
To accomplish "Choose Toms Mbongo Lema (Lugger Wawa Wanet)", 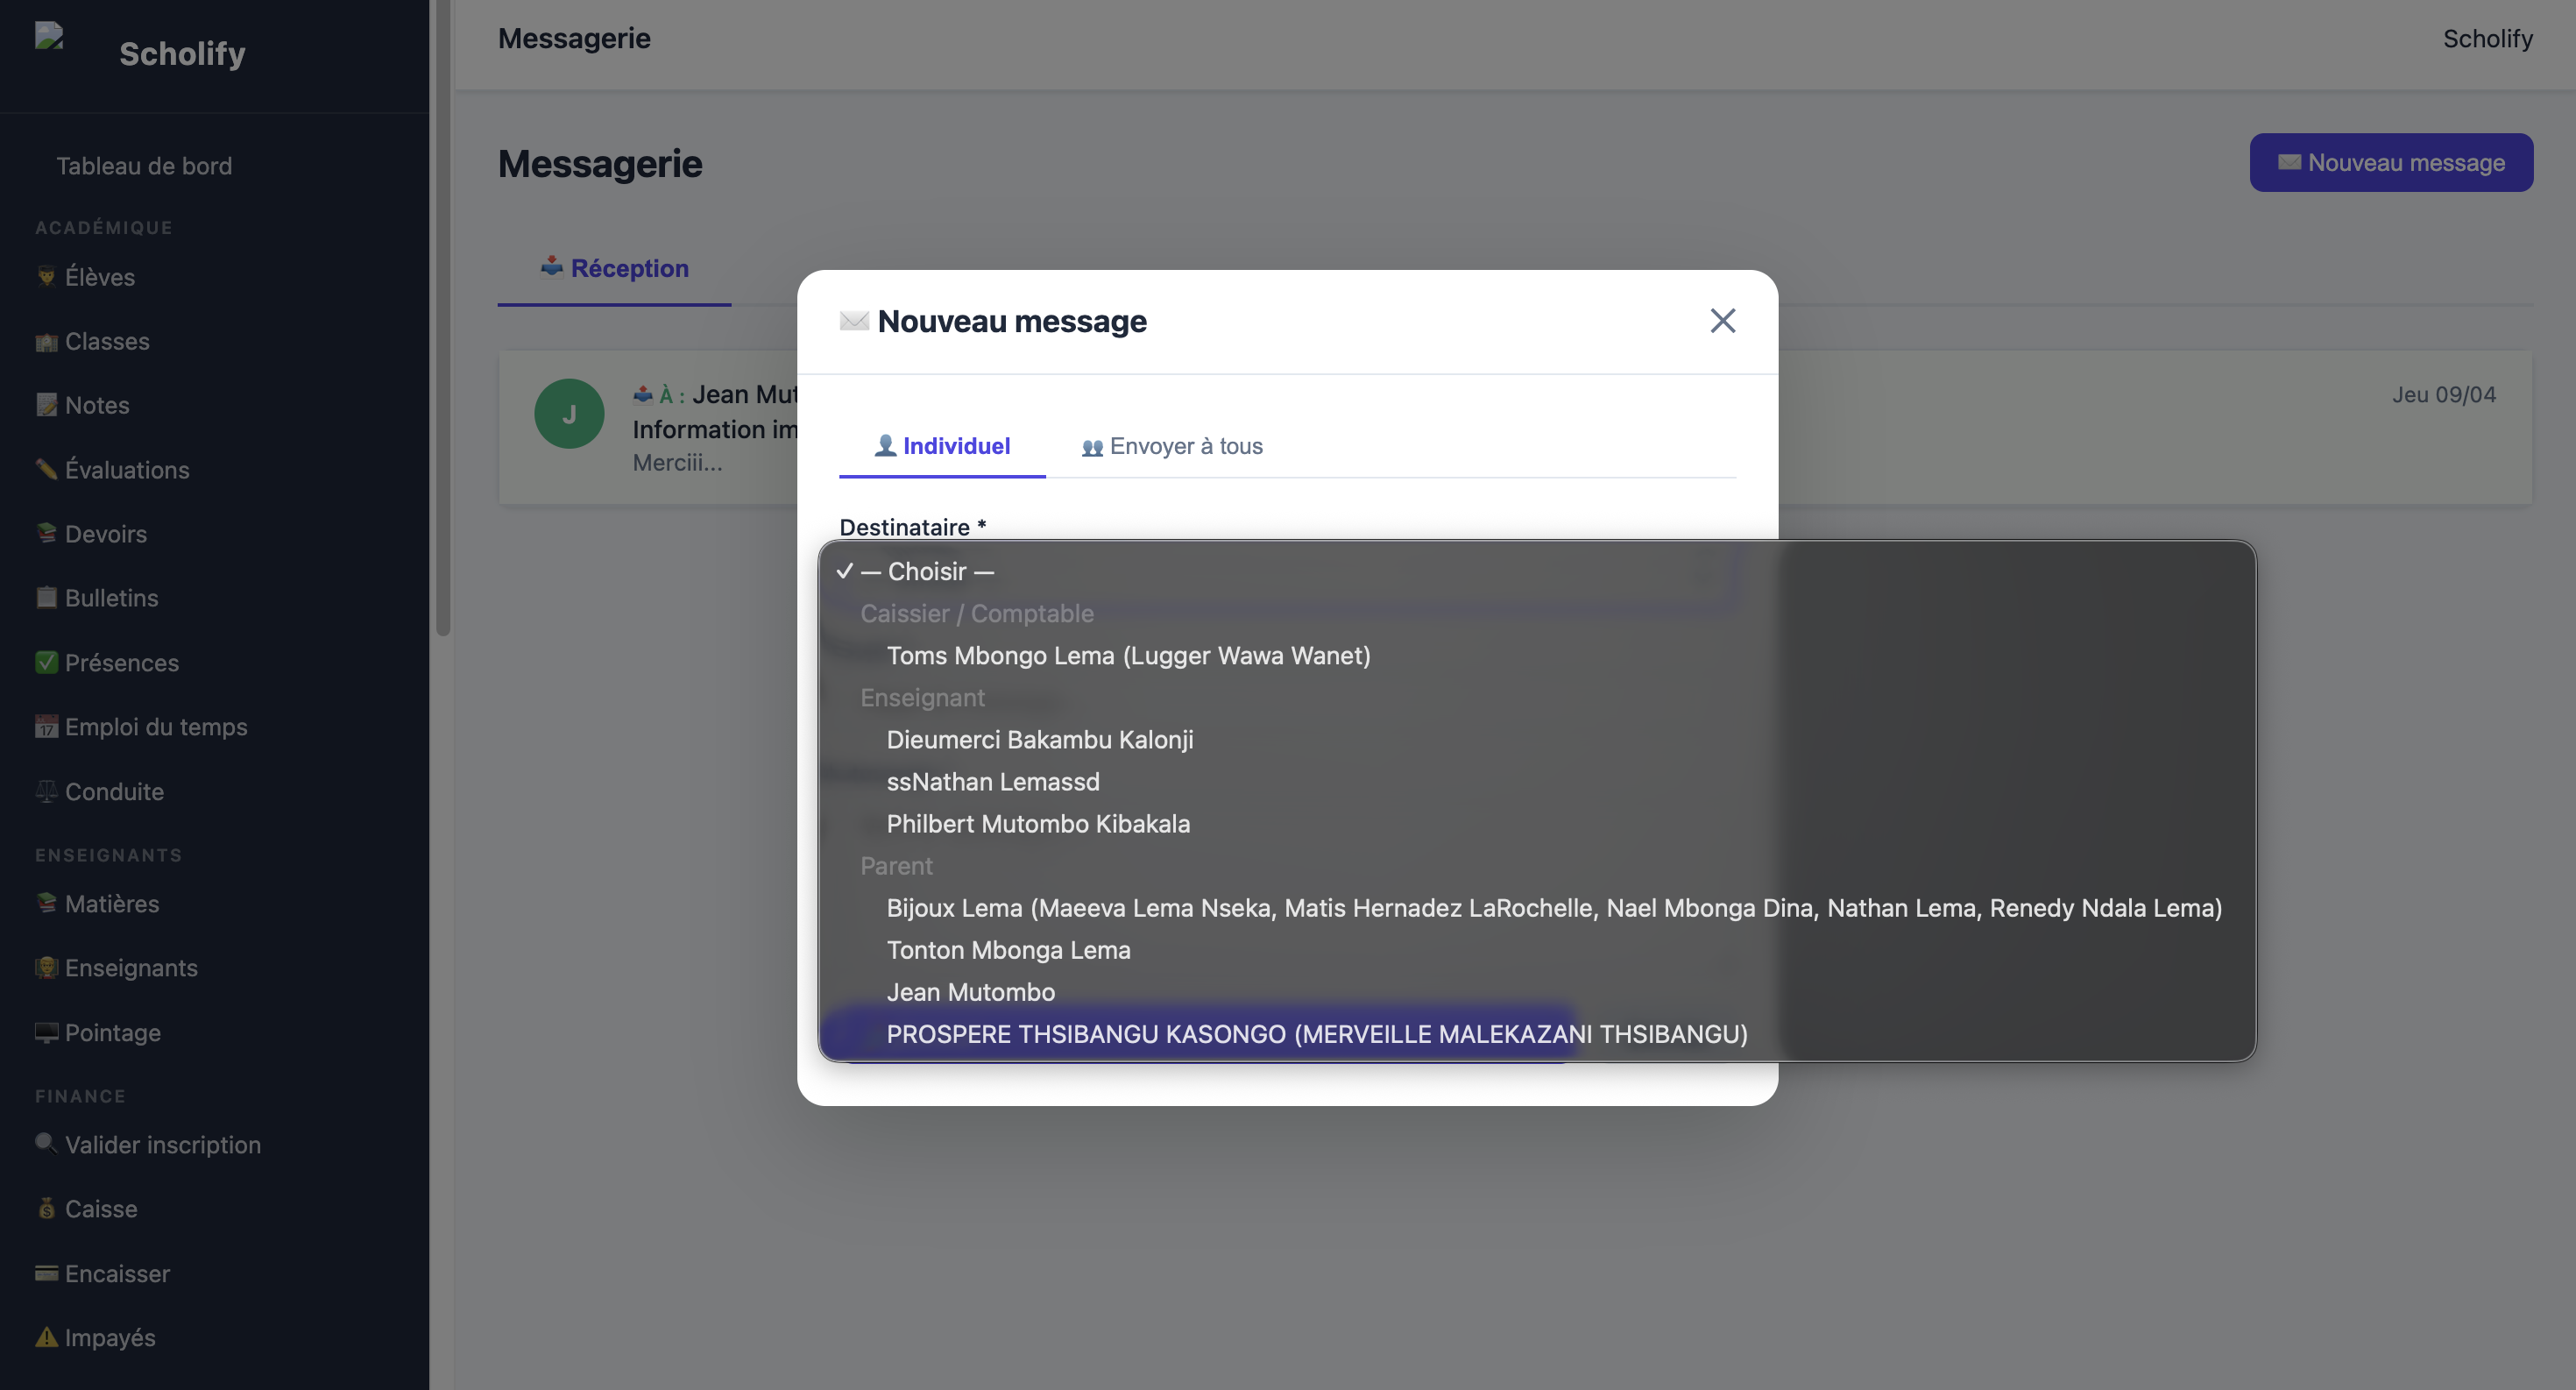I will pos(1537,656).
